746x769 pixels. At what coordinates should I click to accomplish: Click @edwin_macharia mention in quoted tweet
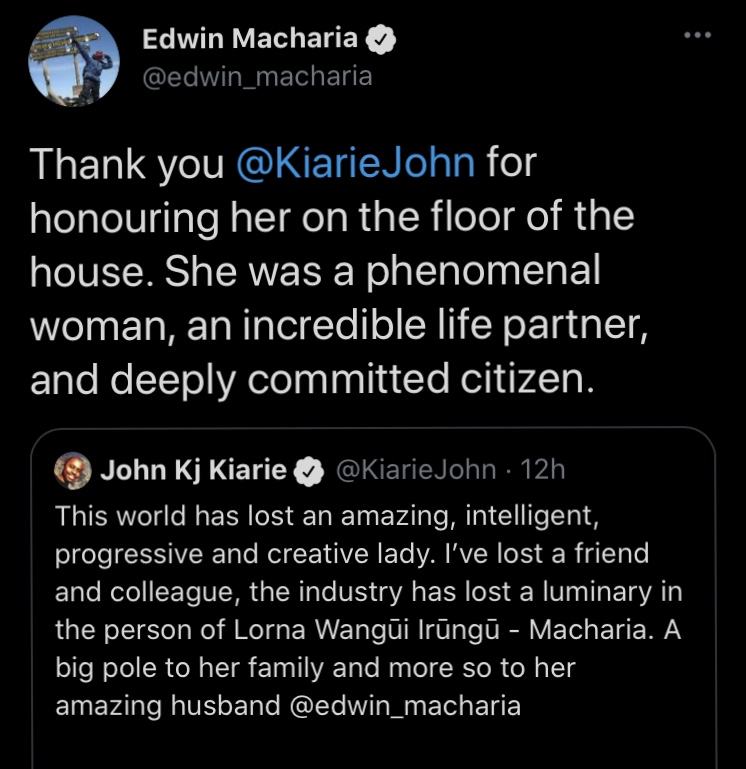click(x=405, y=706)
